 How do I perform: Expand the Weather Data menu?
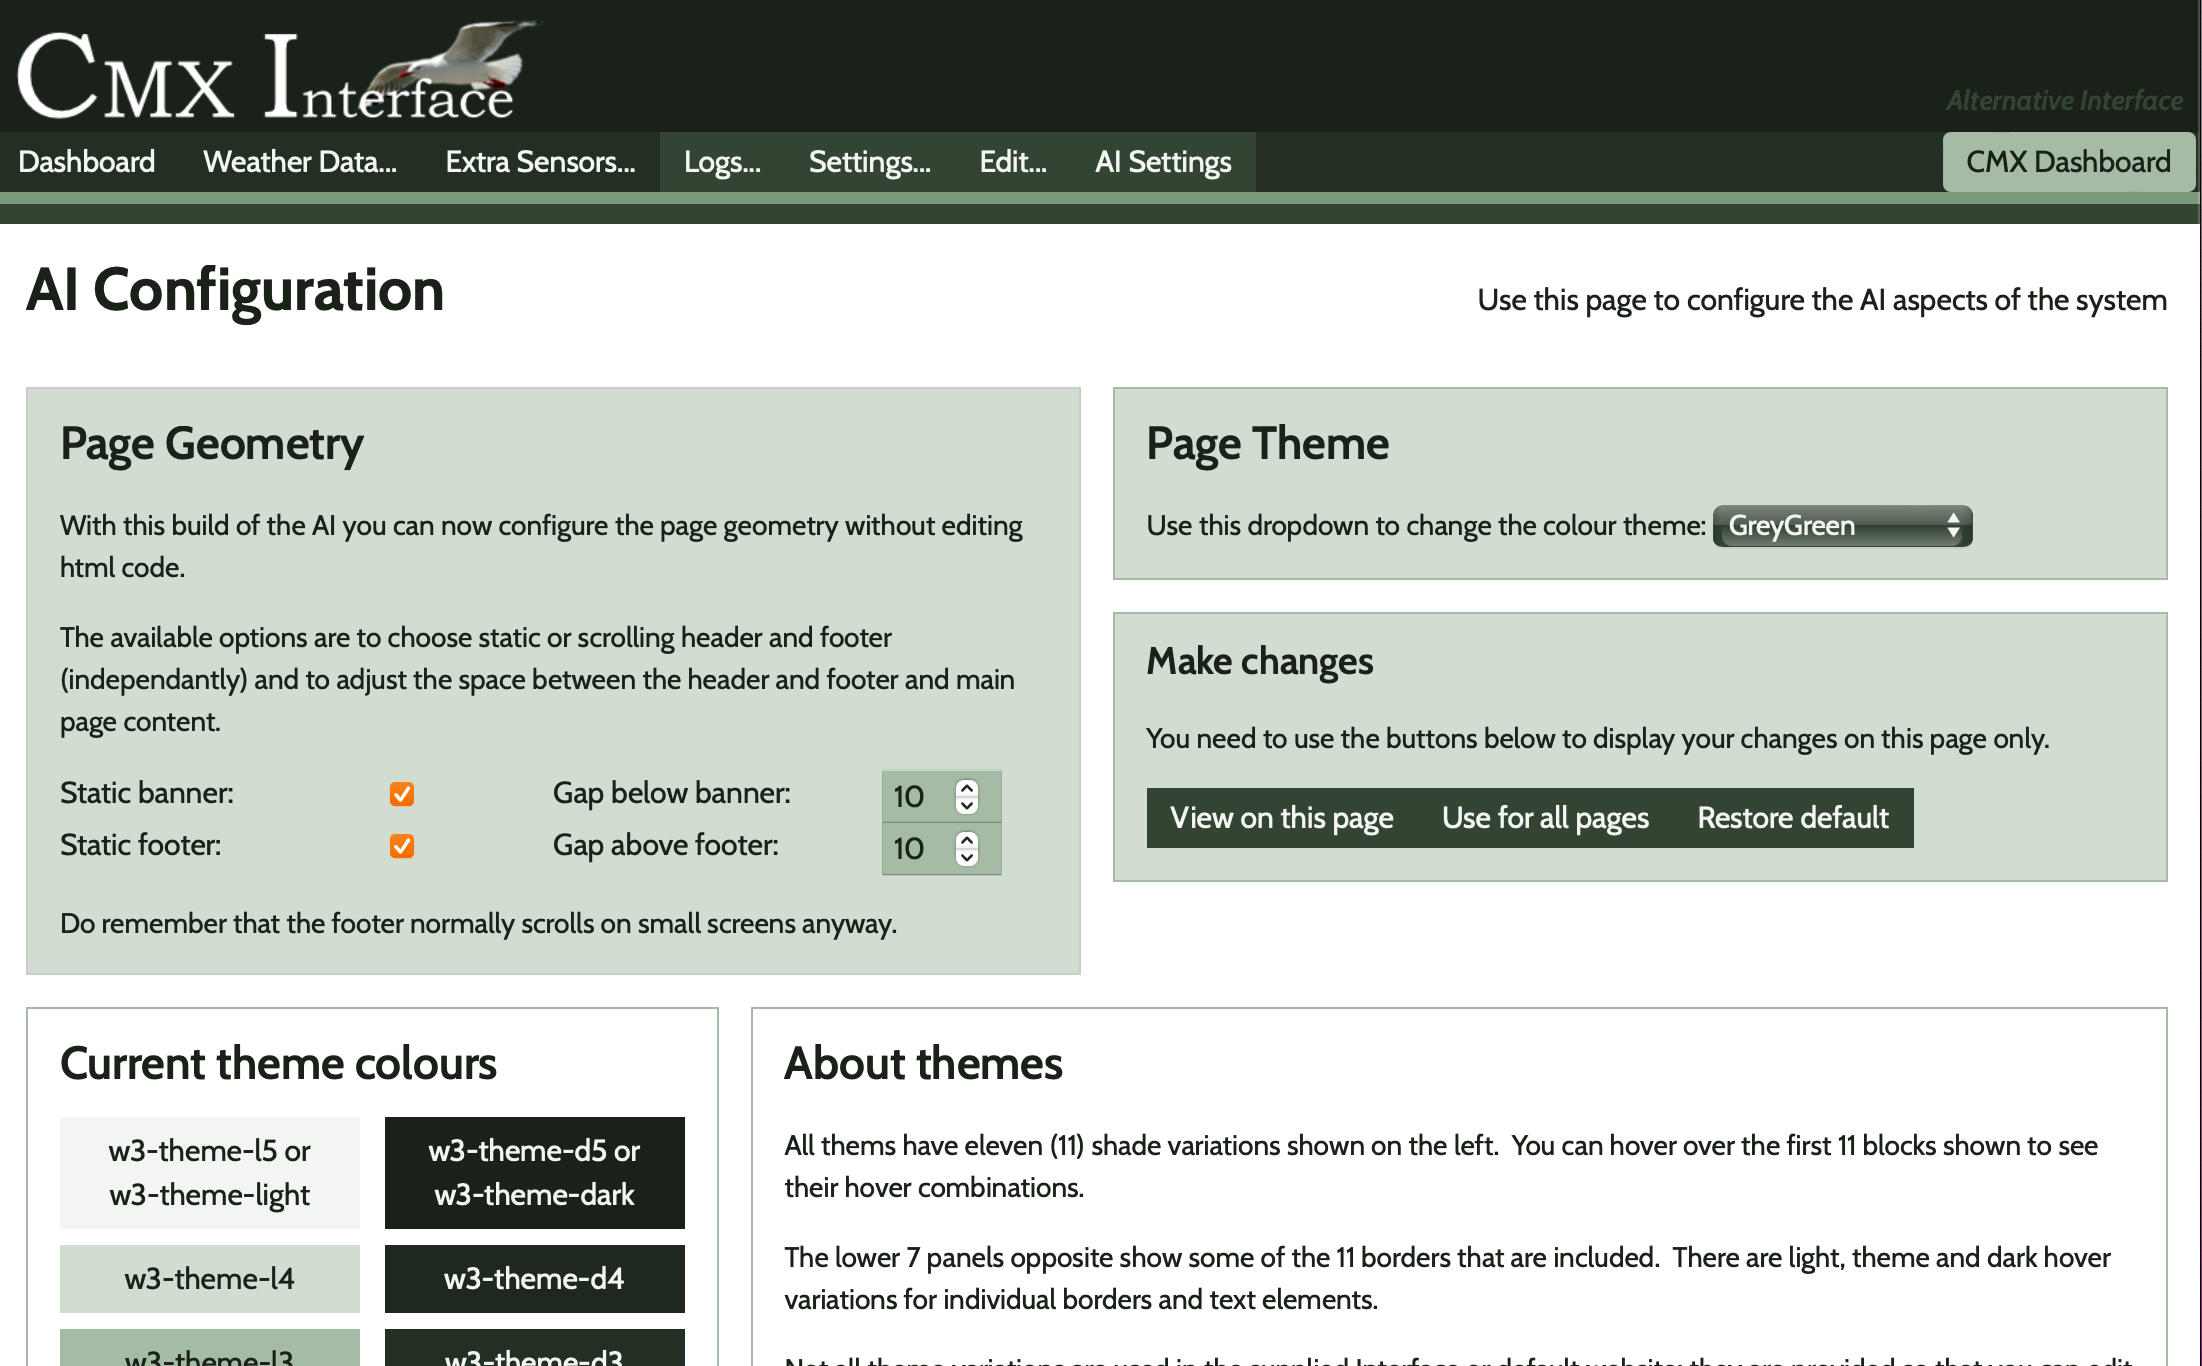point(299,162)
